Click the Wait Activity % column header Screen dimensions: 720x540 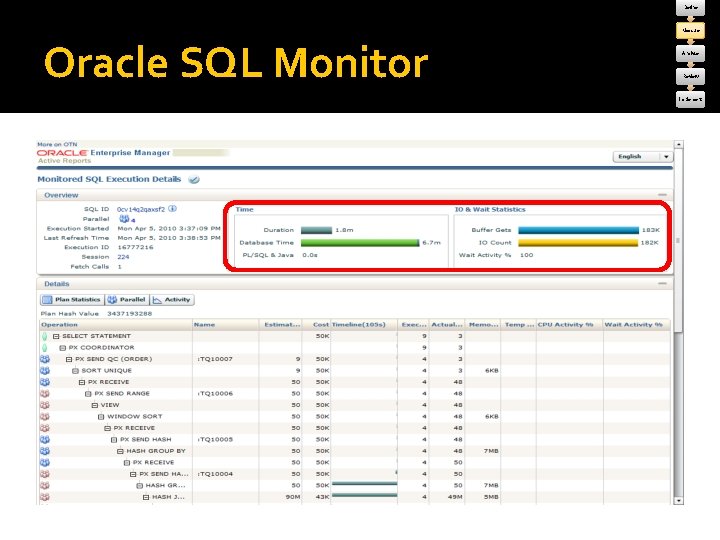tap(636, 325)
